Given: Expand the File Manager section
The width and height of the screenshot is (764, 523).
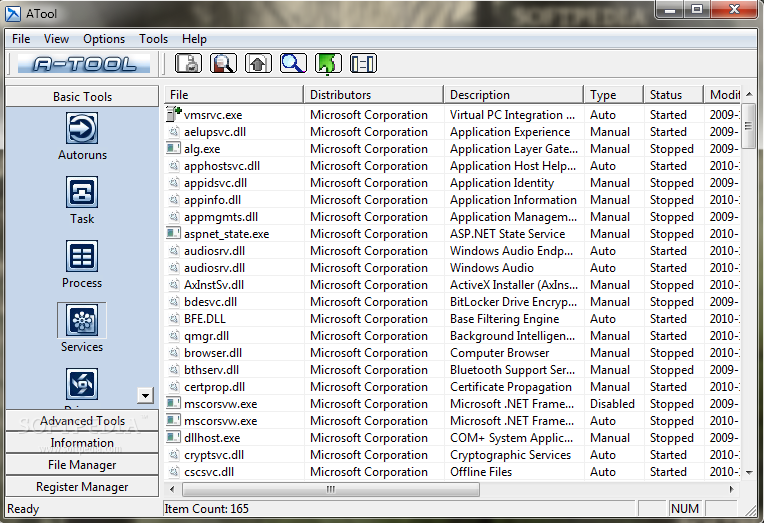Looking at the screenshot, I should click(82, 465).
